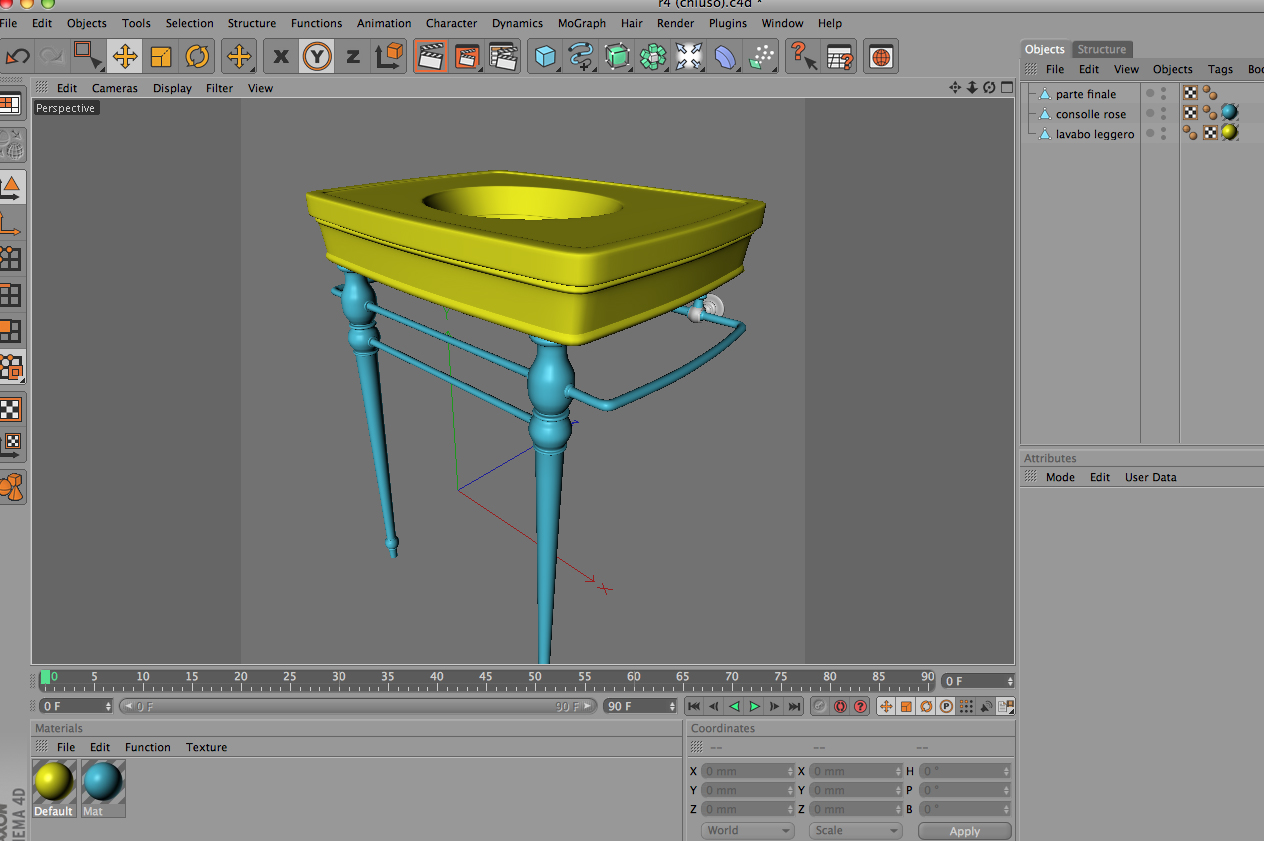Switch the coordinate system icon

pyautogui.click(x=389, y=56)
